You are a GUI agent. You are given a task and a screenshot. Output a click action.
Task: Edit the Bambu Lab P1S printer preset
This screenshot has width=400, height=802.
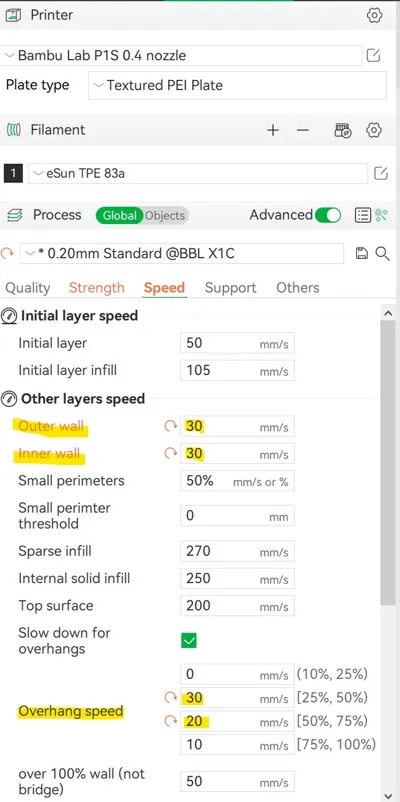click(x=373, y=55)
